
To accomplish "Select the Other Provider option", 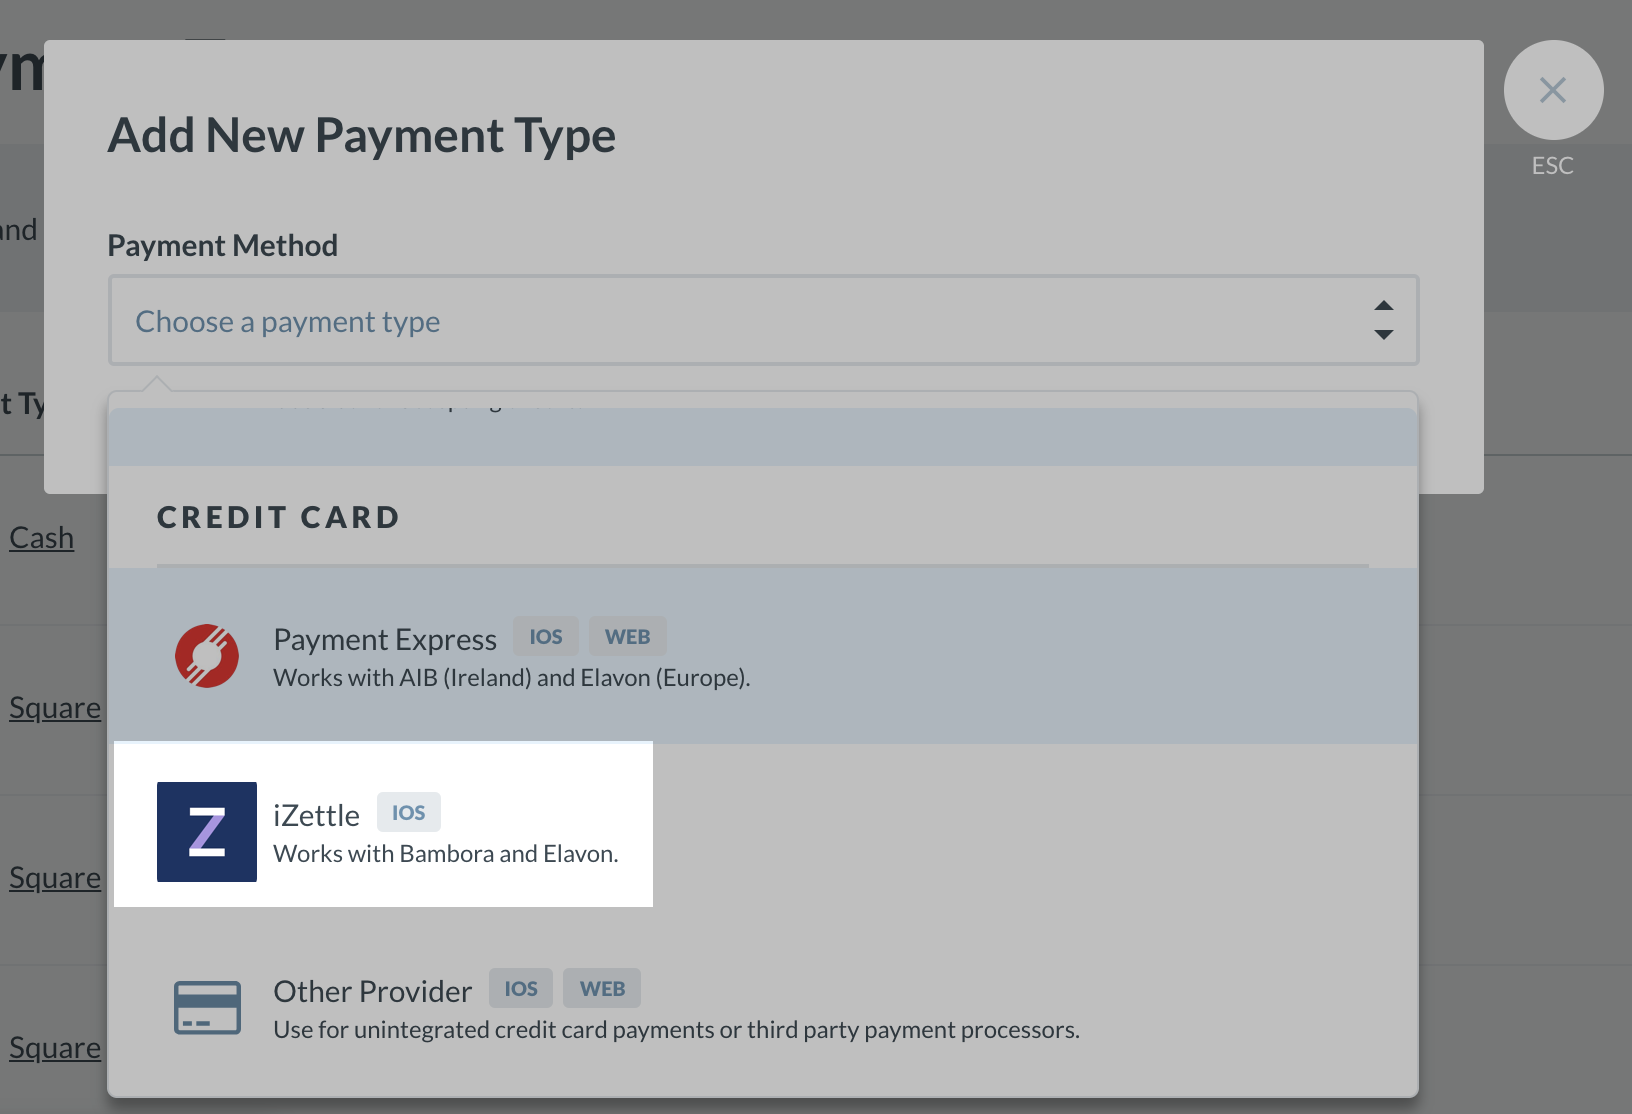I will [763, 1007].
